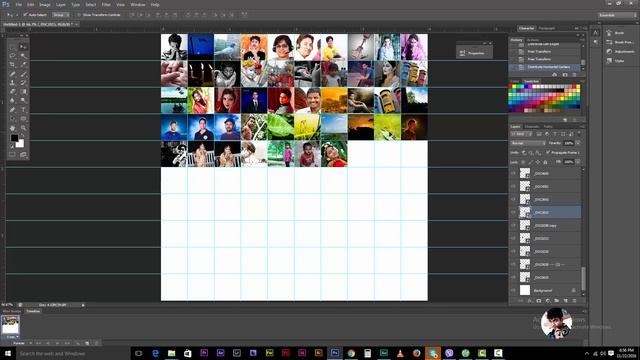Select the Eraser tool

point(13,92)
